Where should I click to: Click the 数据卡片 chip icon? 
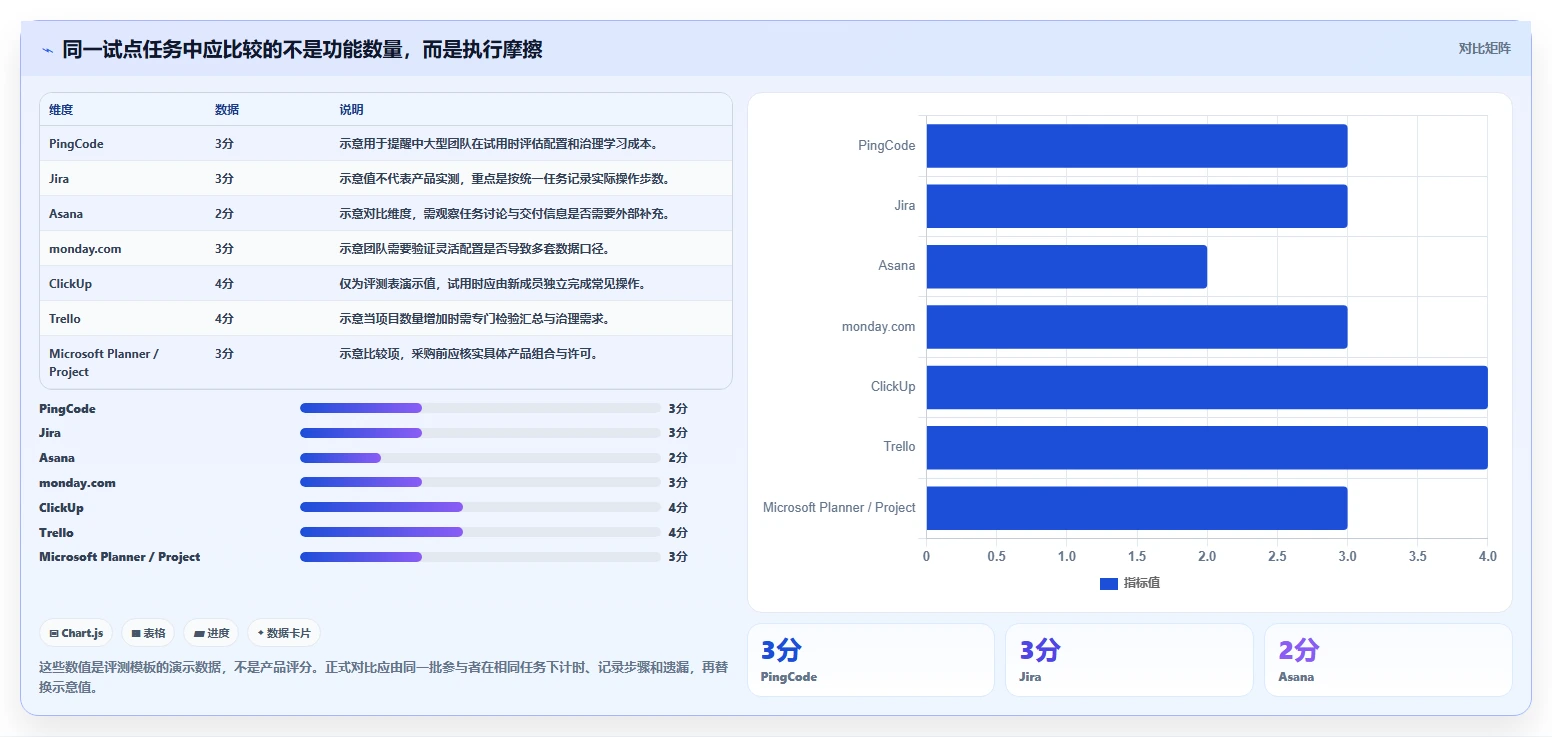tap(260, 633)
